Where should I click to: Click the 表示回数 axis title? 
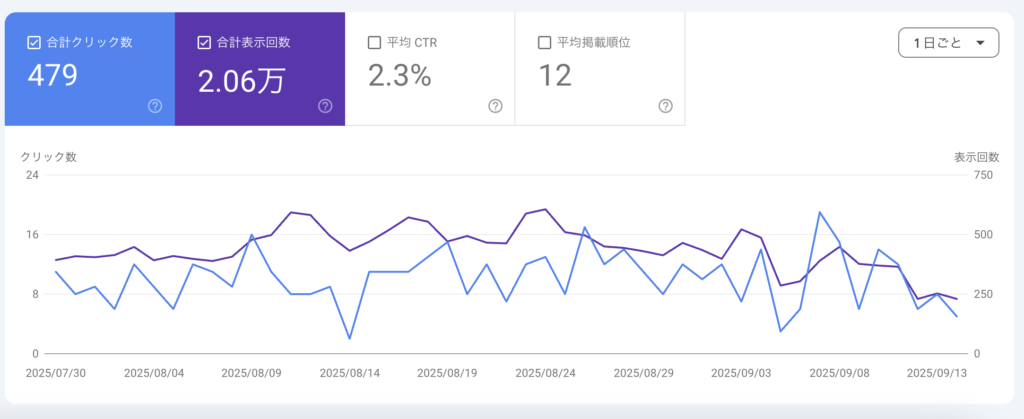(x=976, y=157)
